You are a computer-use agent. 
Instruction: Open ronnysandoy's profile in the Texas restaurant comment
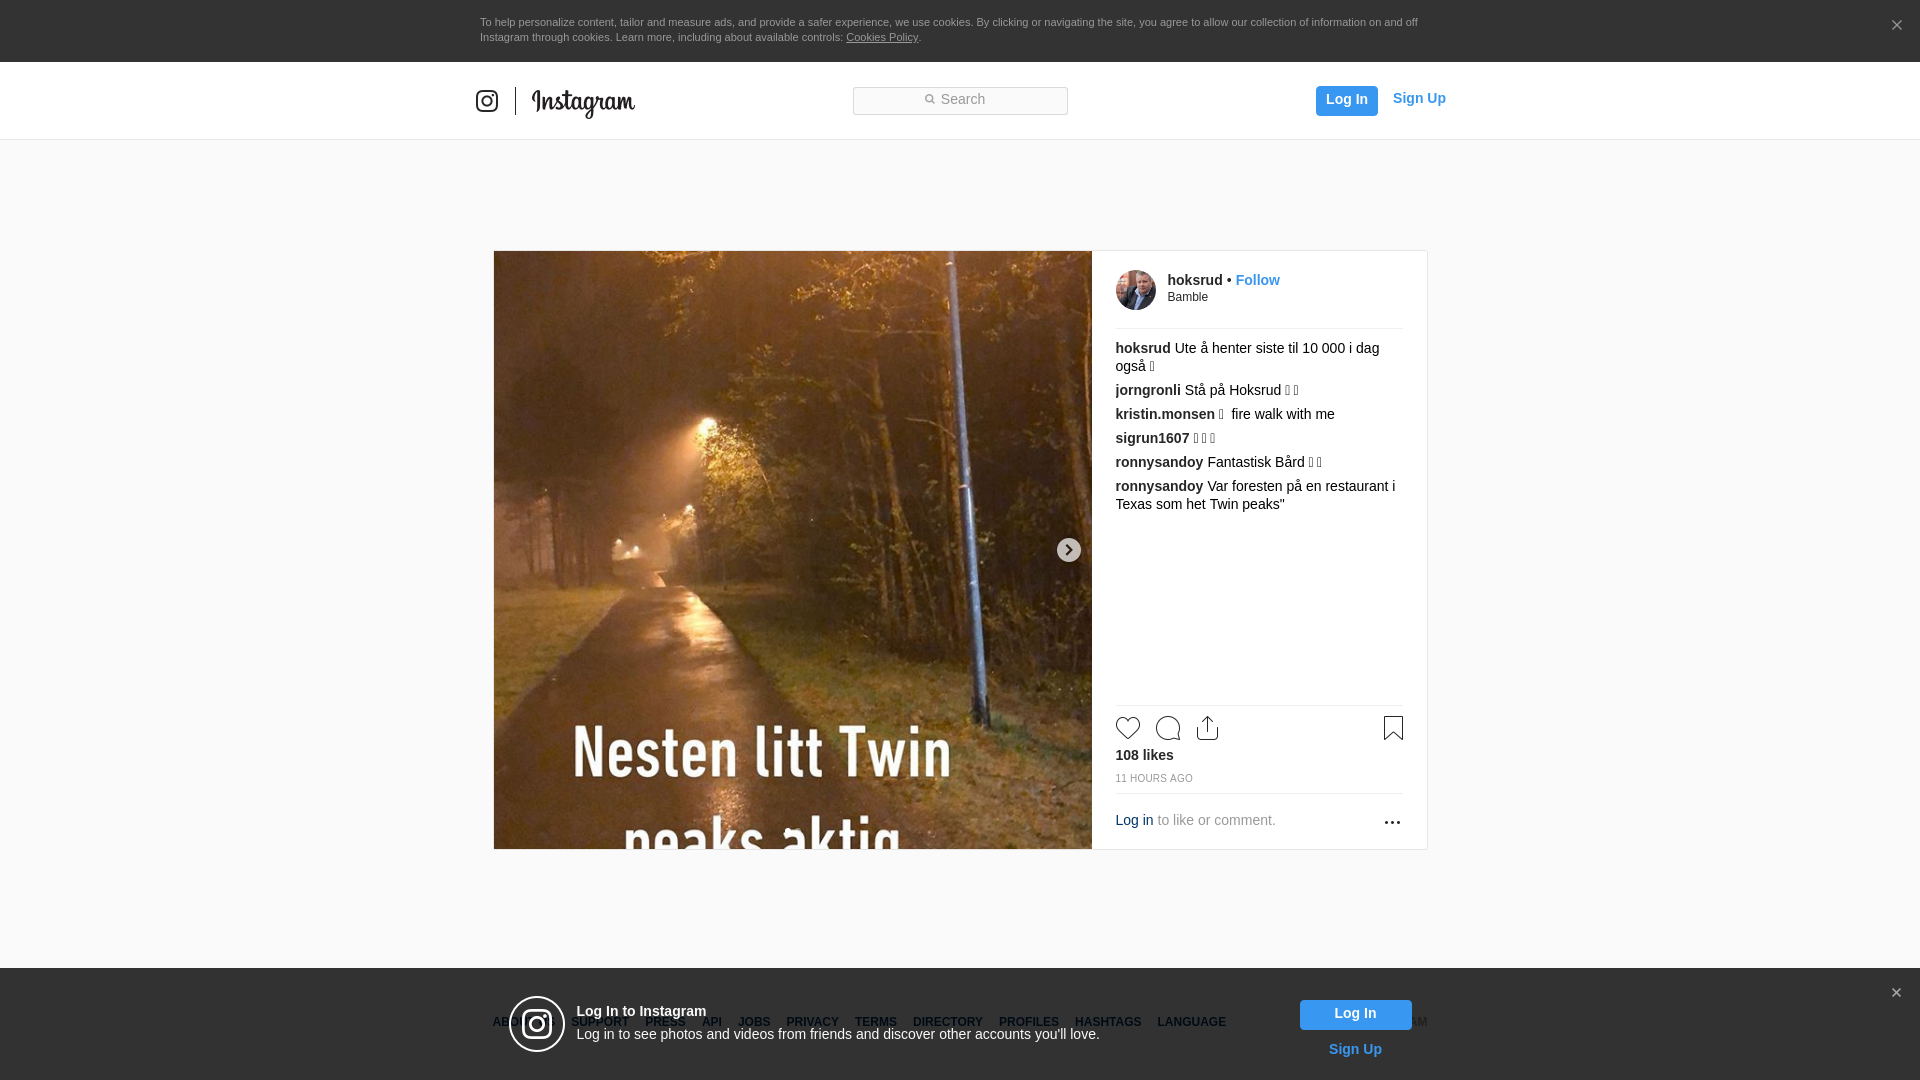coord(1159,486)
